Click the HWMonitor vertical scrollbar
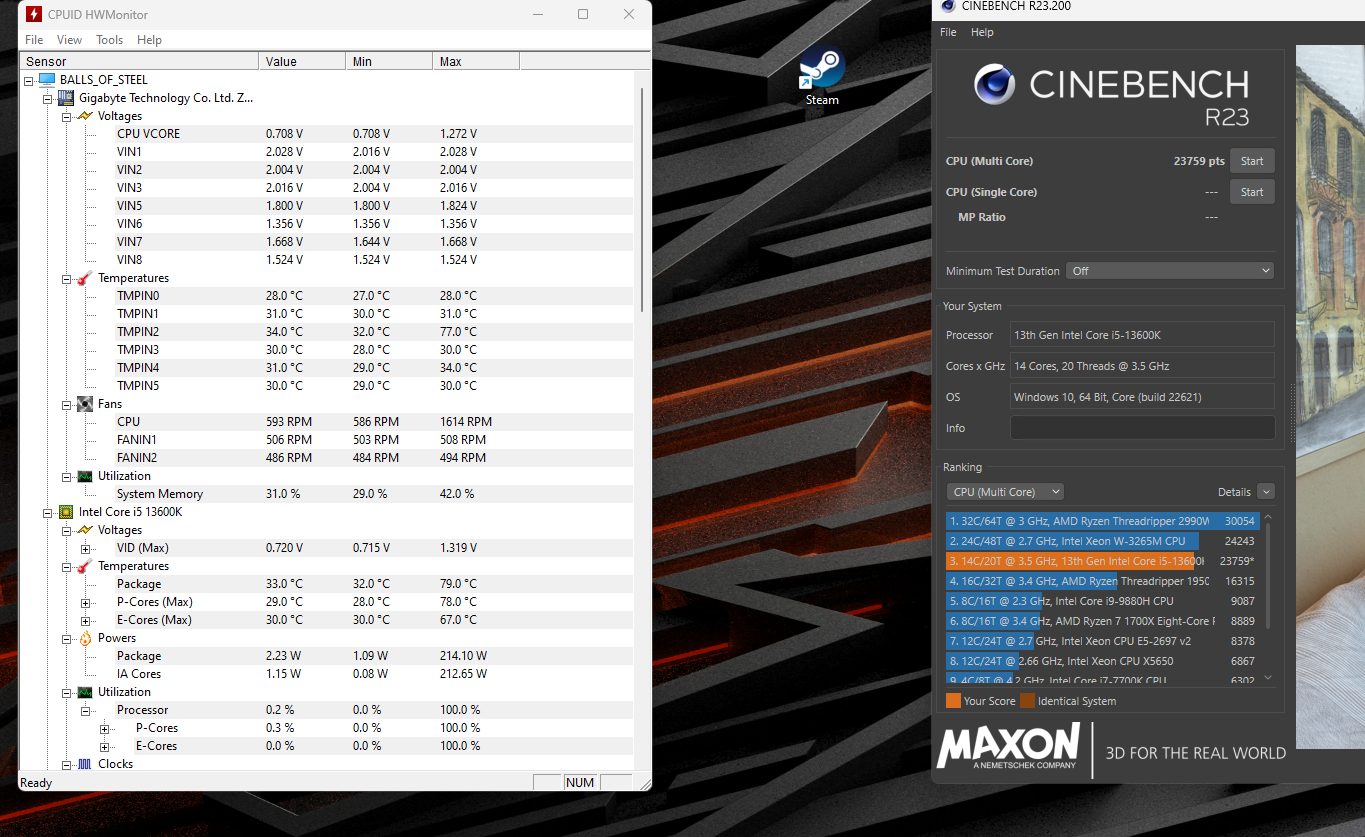The height and width of the screenshot is (837, 1365). 641,200
